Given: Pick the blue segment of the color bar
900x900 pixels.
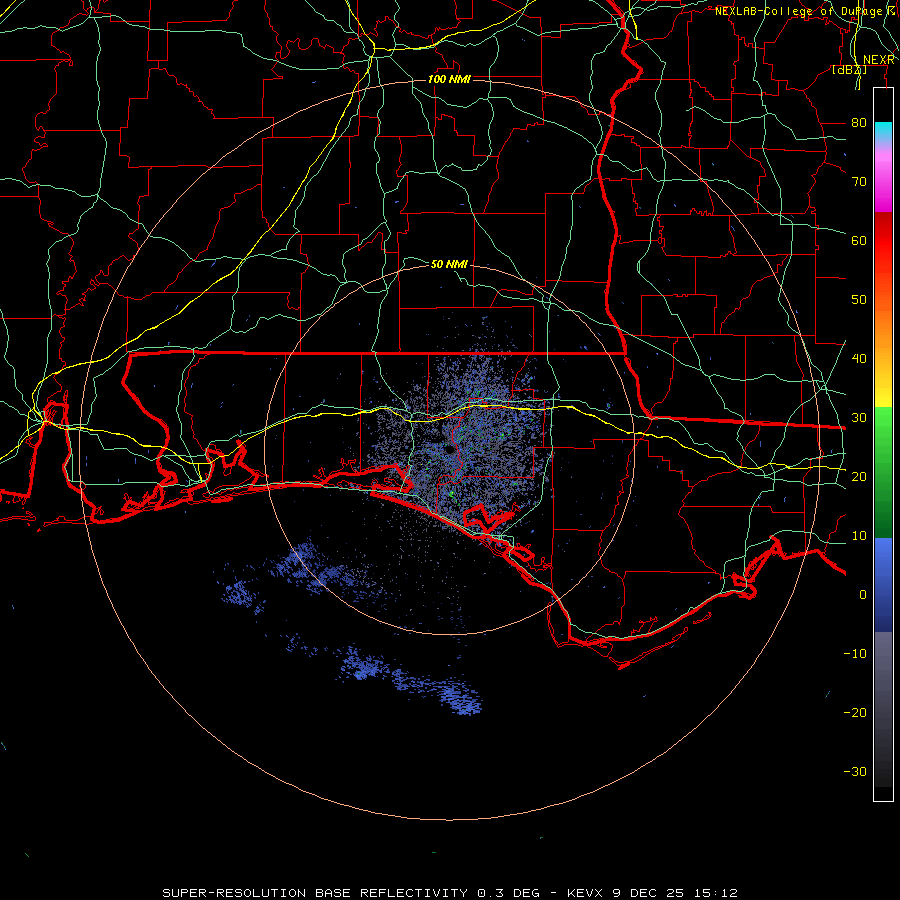Looking at the screenshot, I should [x=883, y=584].
